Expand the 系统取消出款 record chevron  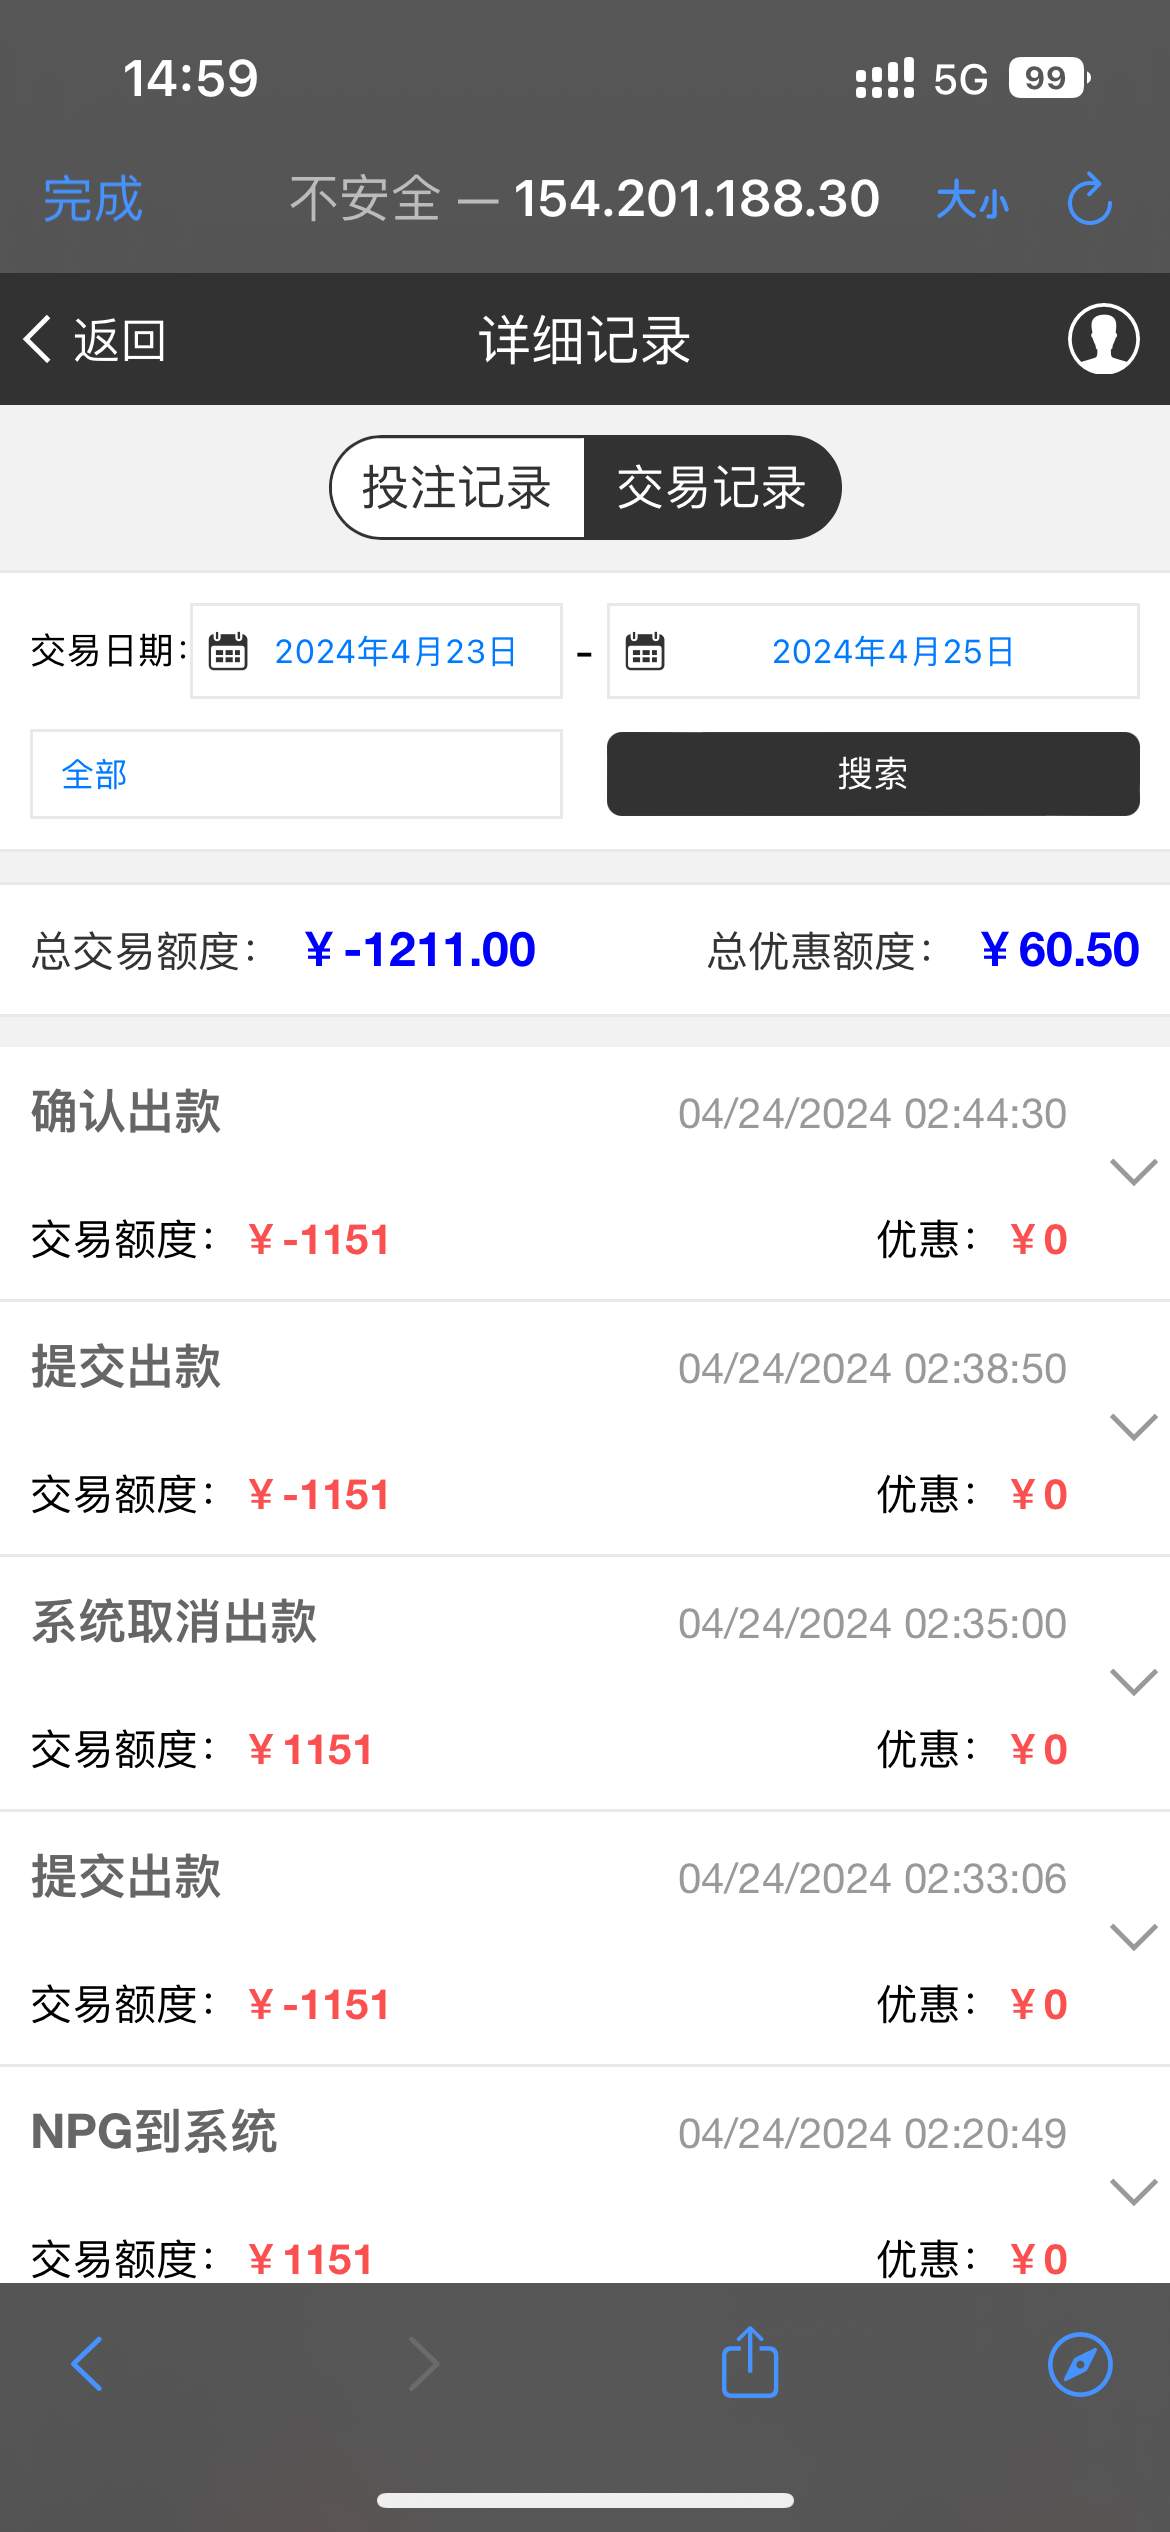click(x=1133, y=1681)
